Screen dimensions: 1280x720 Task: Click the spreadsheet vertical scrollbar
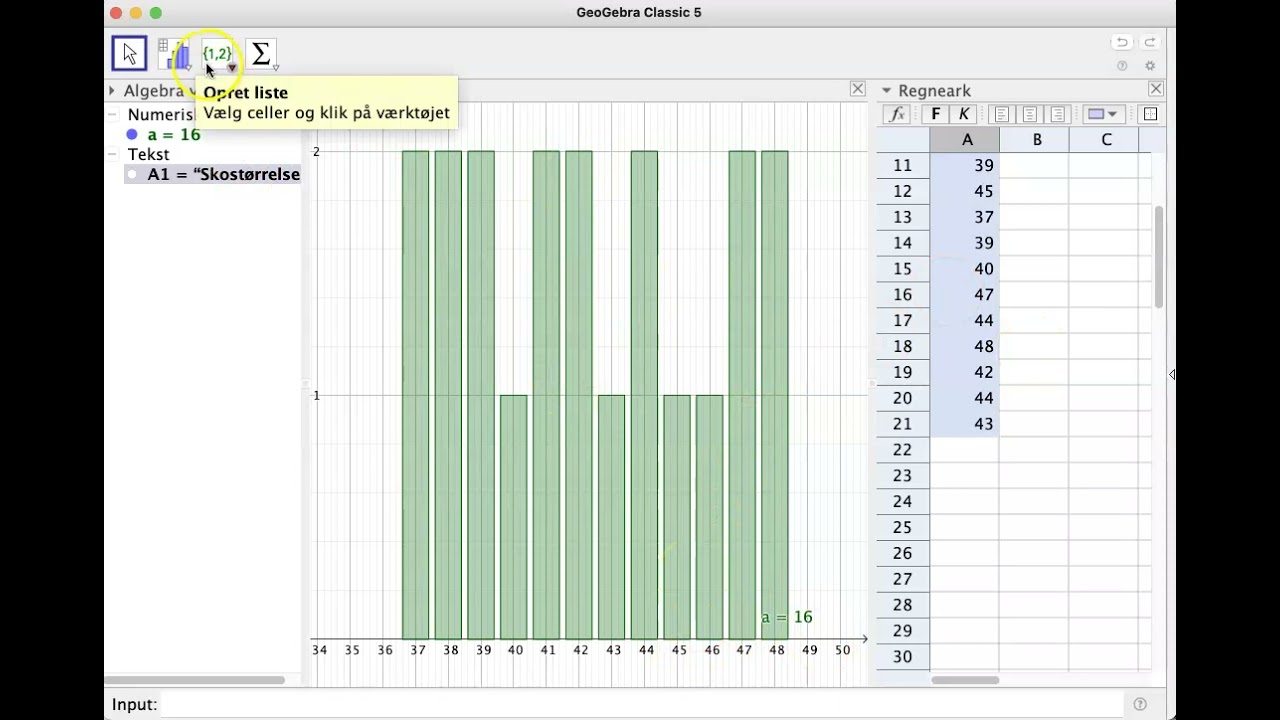(1159, 257)
